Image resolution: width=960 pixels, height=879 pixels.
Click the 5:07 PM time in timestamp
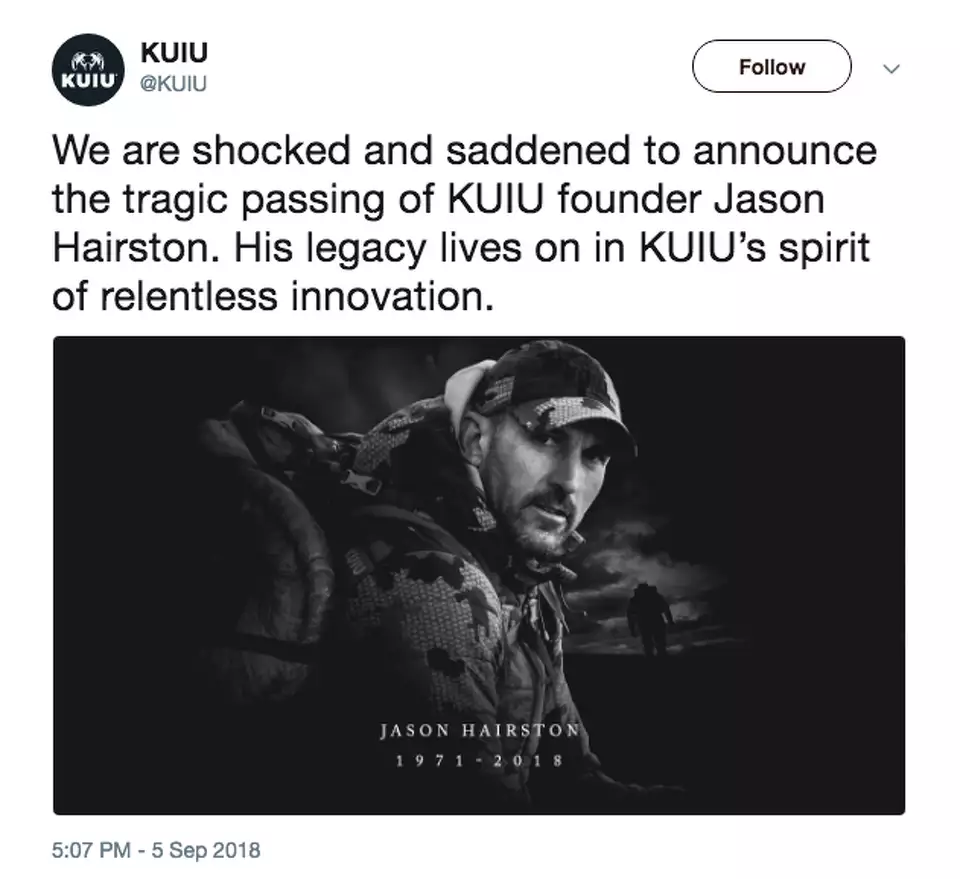[x=91, y=850]
